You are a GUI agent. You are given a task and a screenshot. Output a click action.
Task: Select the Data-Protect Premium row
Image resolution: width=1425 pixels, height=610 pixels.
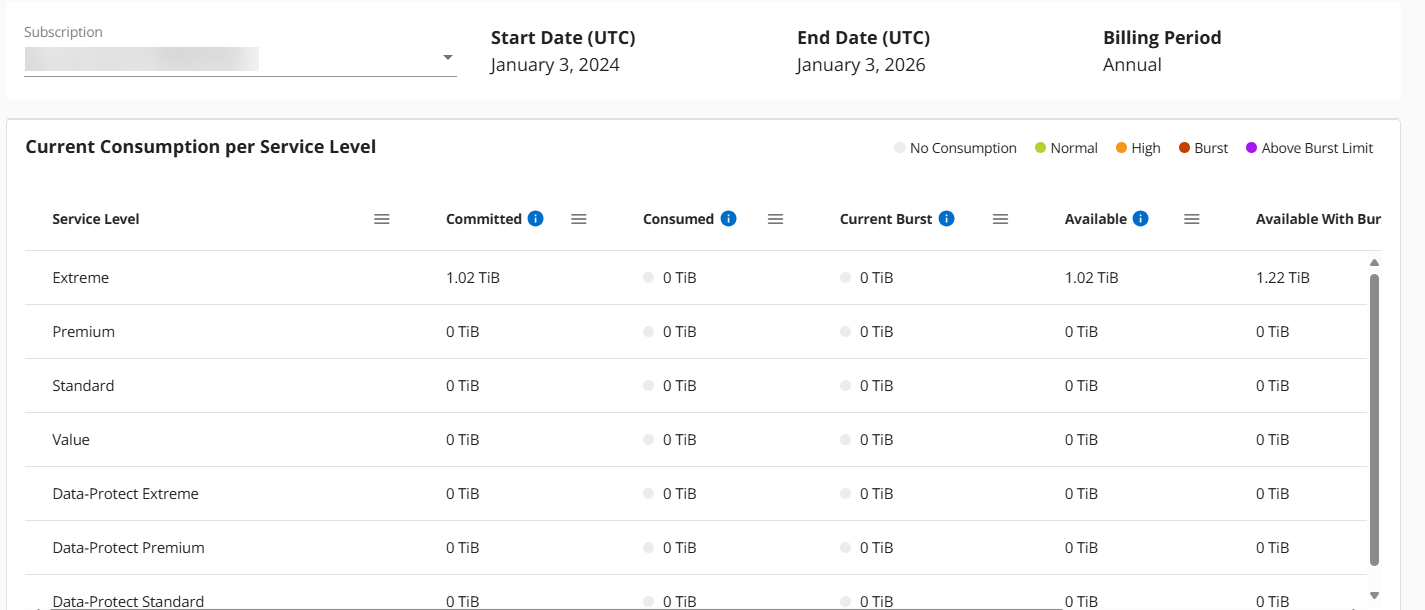tap(128, 548)
